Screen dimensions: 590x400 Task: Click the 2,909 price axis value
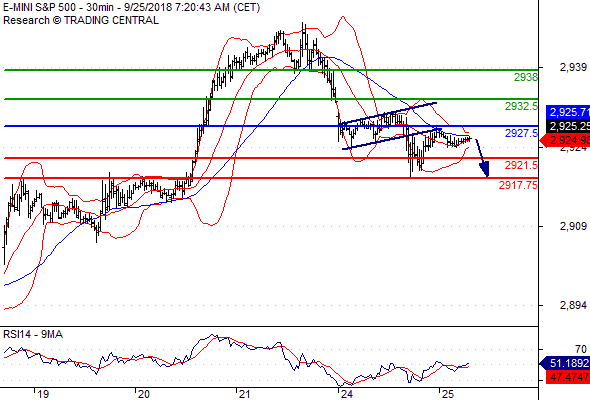[x=573, y=226]
